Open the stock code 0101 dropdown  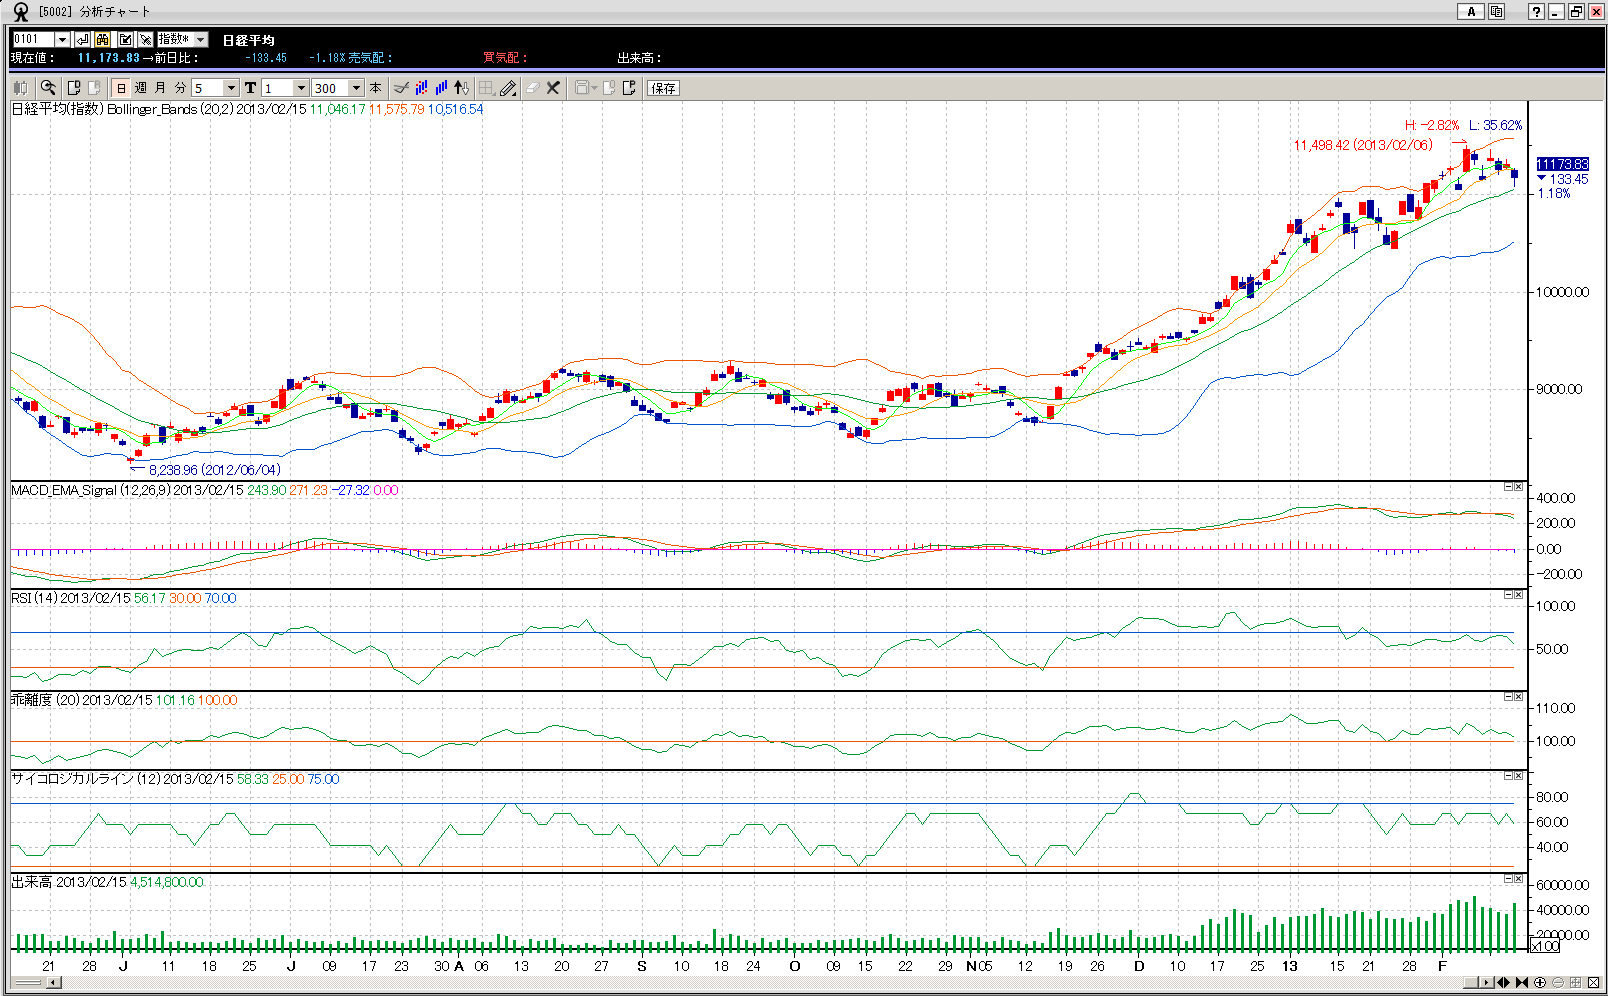click(62, 40)
